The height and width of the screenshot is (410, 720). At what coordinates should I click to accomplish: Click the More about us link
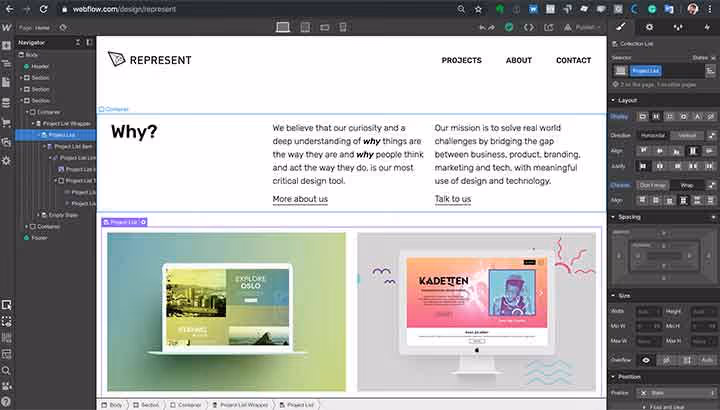(300, 199)
